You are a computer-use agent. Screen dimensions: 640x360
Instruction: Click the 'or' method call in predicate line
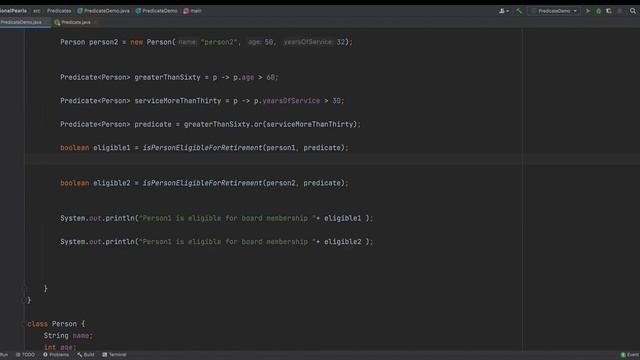point(258,124)
